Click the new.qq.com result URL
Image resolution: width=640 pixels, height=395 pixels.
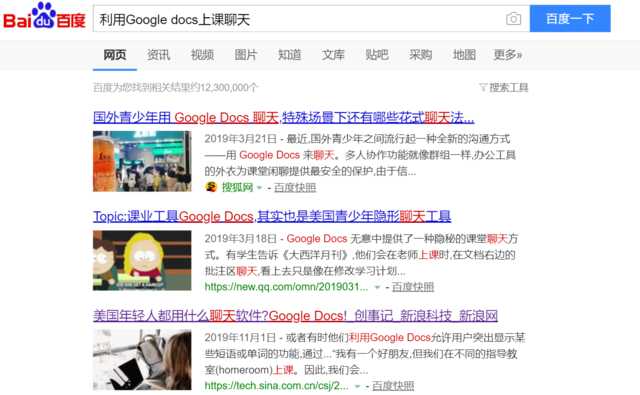(286, 287)
